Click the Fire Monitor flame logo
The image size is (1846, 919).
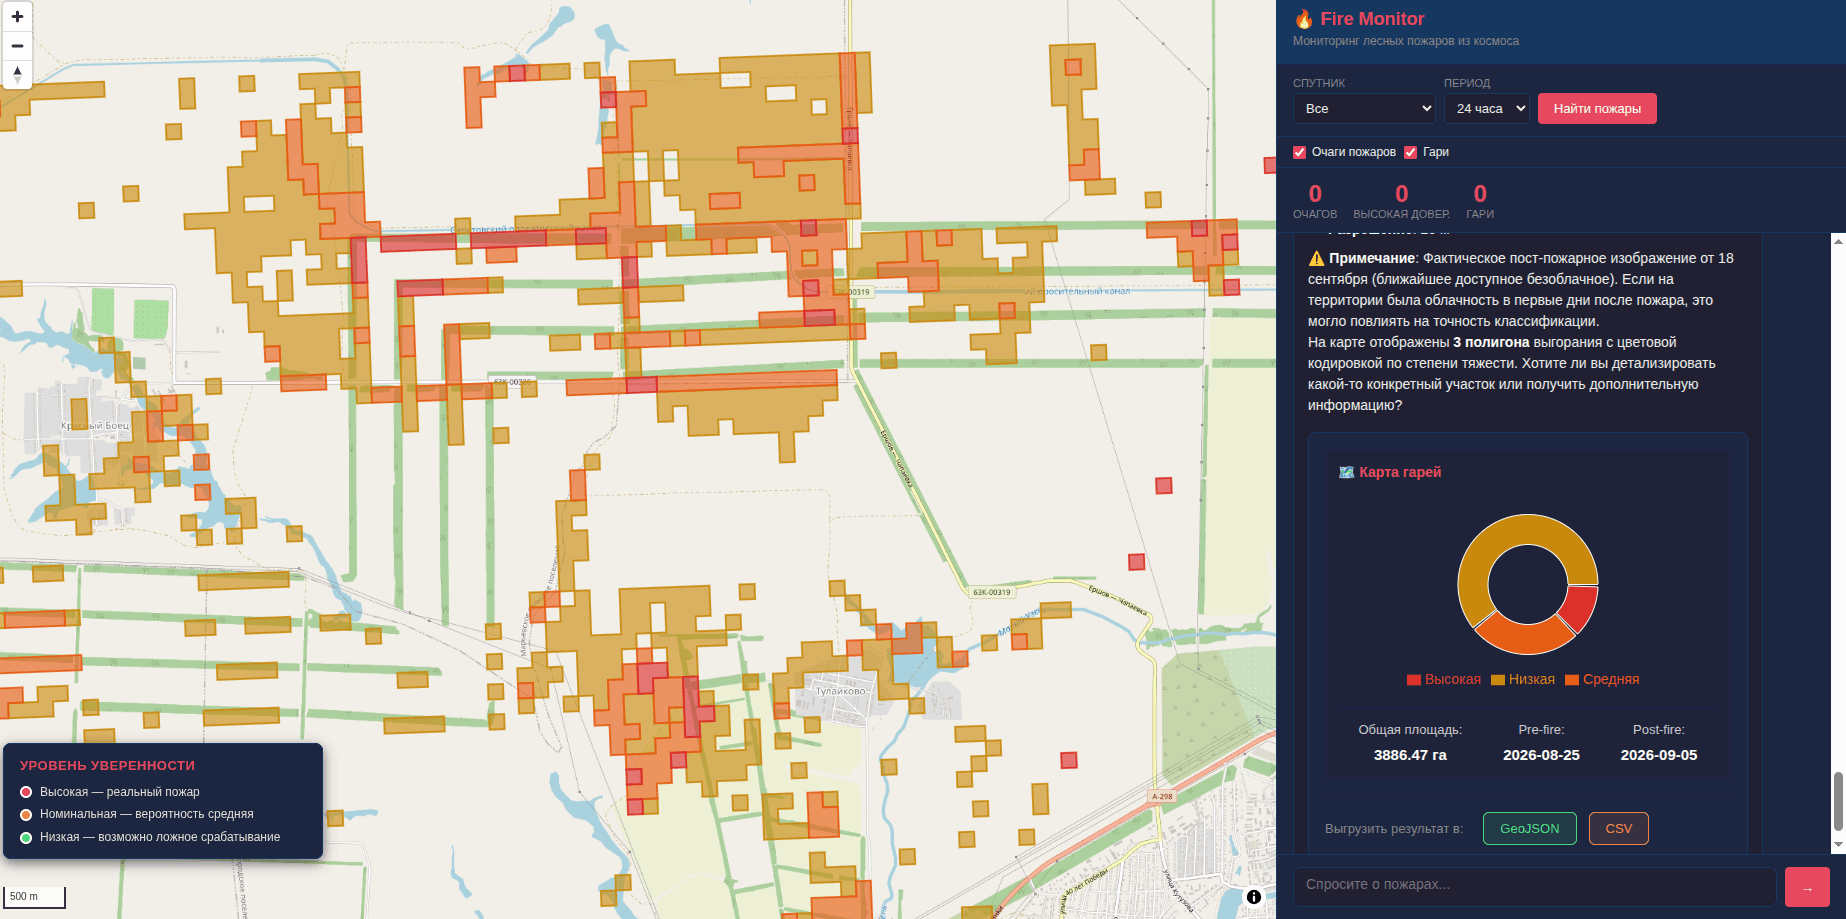click(x=1304, y=19)
